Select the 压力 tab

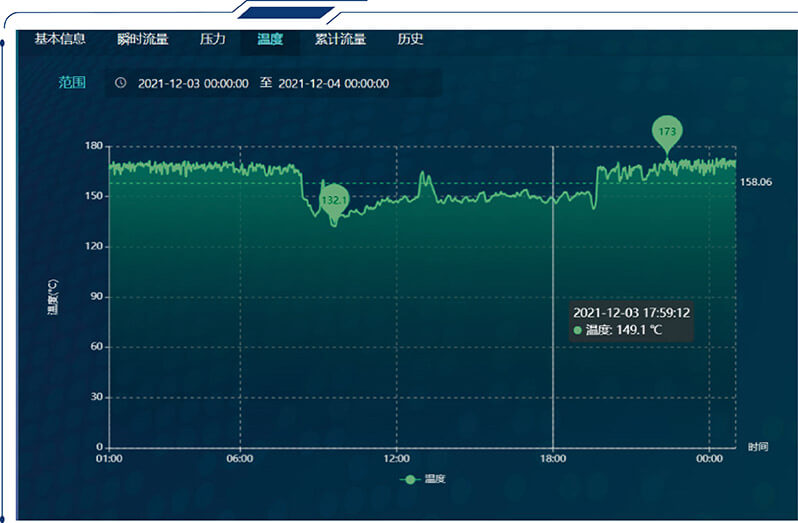point(212,39)
